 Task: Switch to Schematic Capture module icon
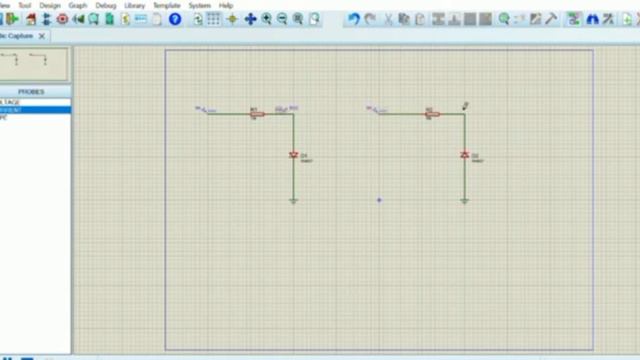pyautogui.click(x=47, y=19)
